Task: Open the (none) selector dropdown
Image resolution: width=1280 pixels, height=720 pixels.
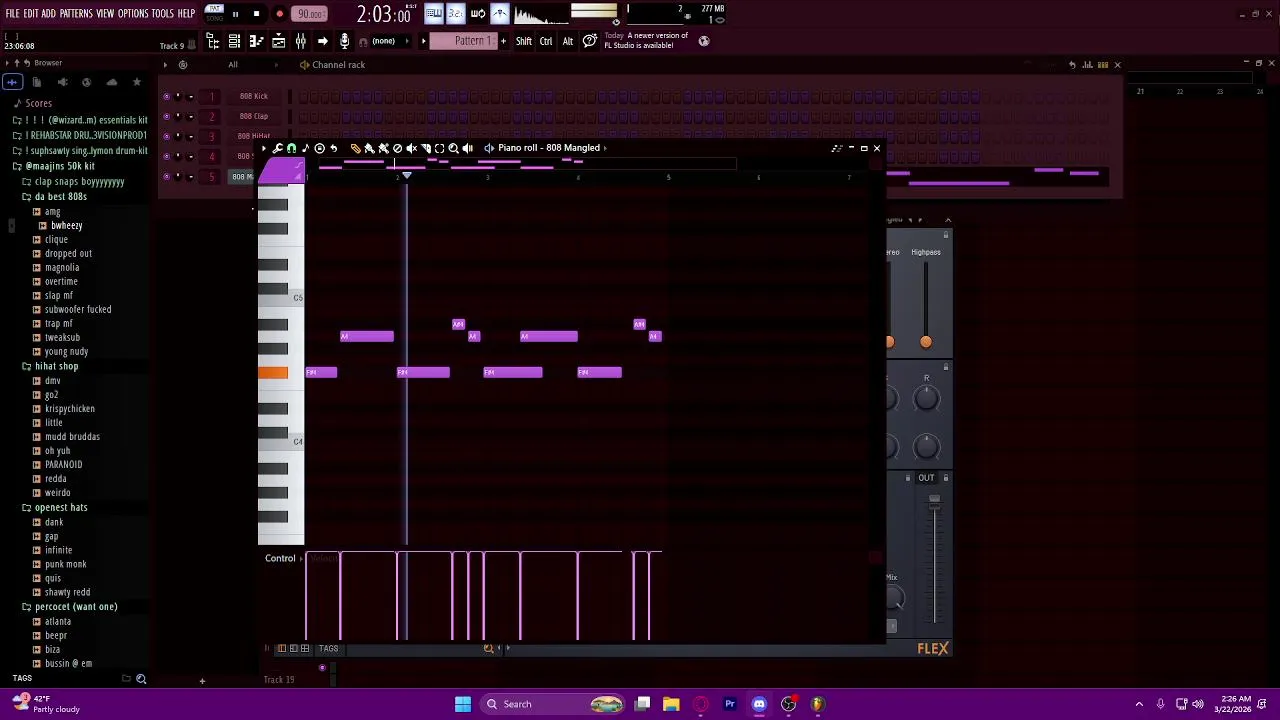Action: pos(392,41)
